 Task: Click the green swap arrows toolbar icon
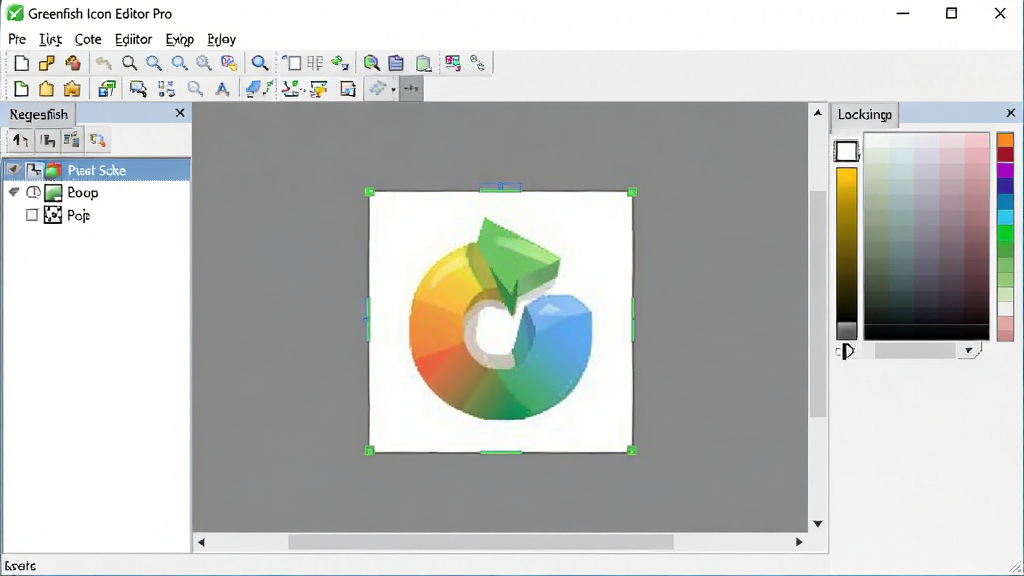[340, 63]
